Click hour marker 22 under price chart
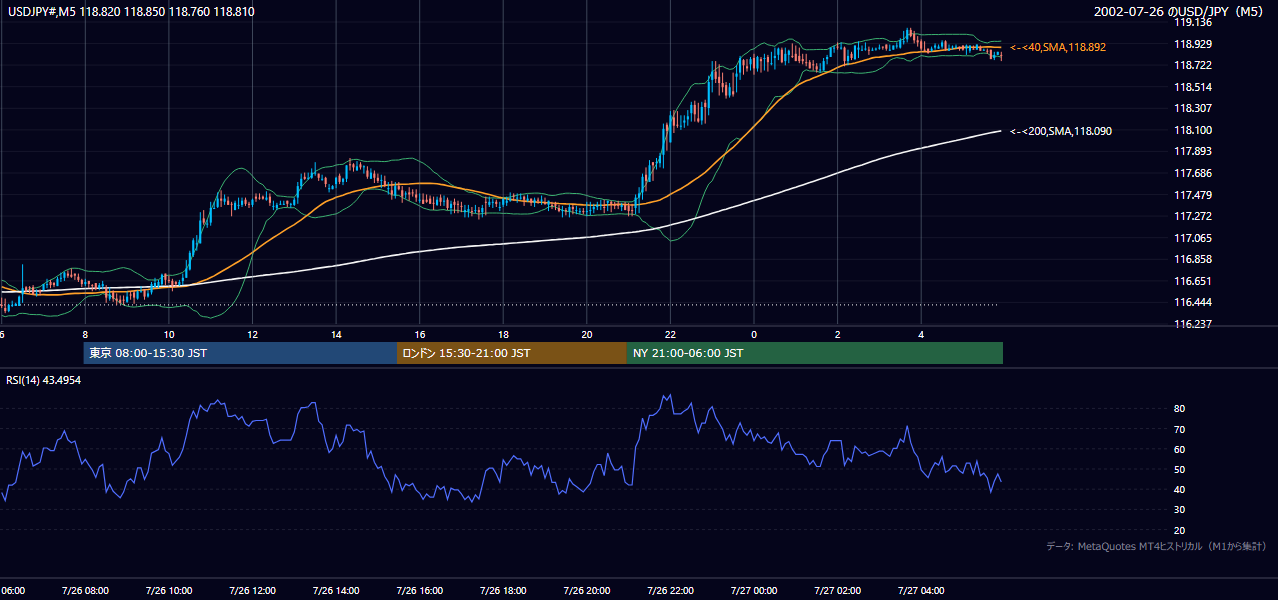 pos(671,334)
